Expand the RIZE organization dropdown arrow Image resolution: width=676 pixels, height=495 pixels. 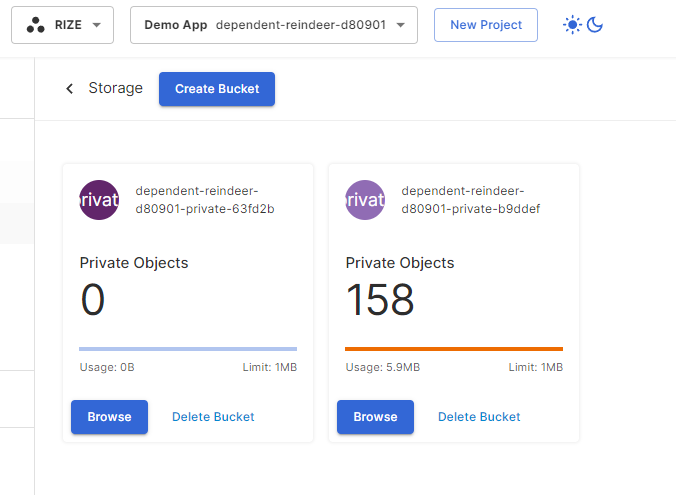[96, 25]
